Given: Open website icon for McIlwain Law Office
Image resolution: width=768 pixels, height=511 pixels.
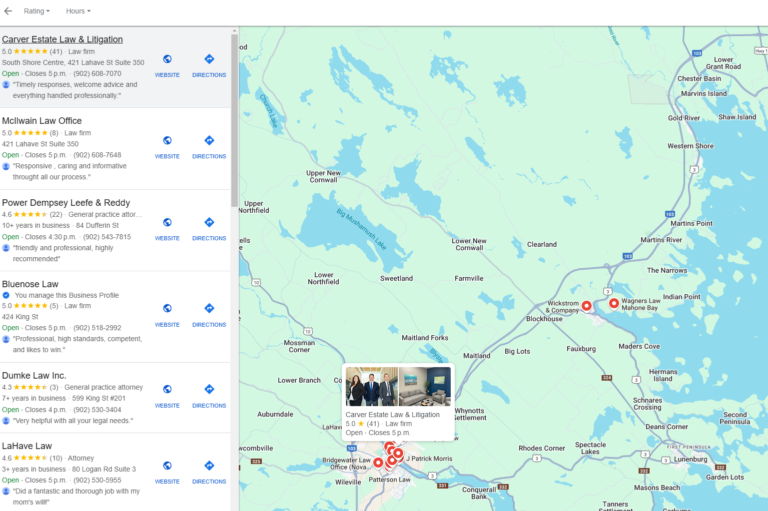Looking at the screenshot, I should (x=167, y=140).
